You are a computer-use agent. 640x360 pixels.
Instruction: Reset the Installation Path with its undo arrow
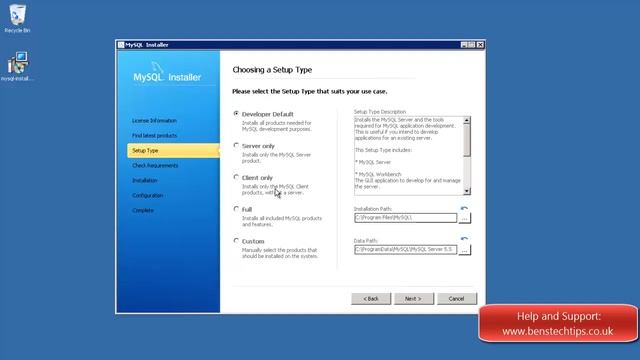click(x=464, y=208)
